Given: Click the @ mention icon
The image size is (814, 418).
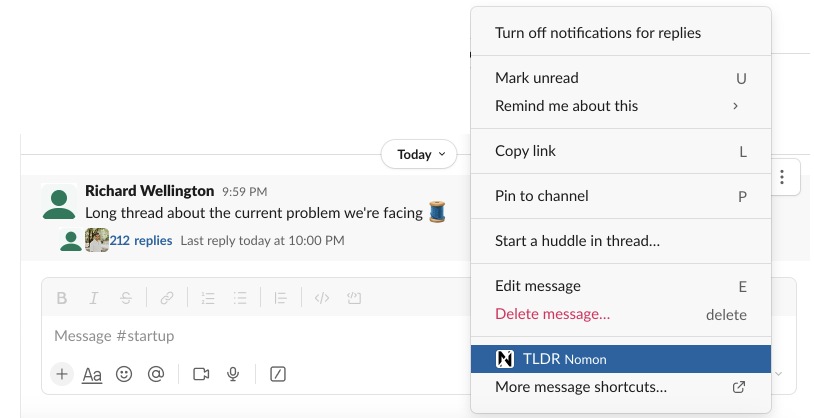Looking at the screenshot, I should (x=155, y=374).
